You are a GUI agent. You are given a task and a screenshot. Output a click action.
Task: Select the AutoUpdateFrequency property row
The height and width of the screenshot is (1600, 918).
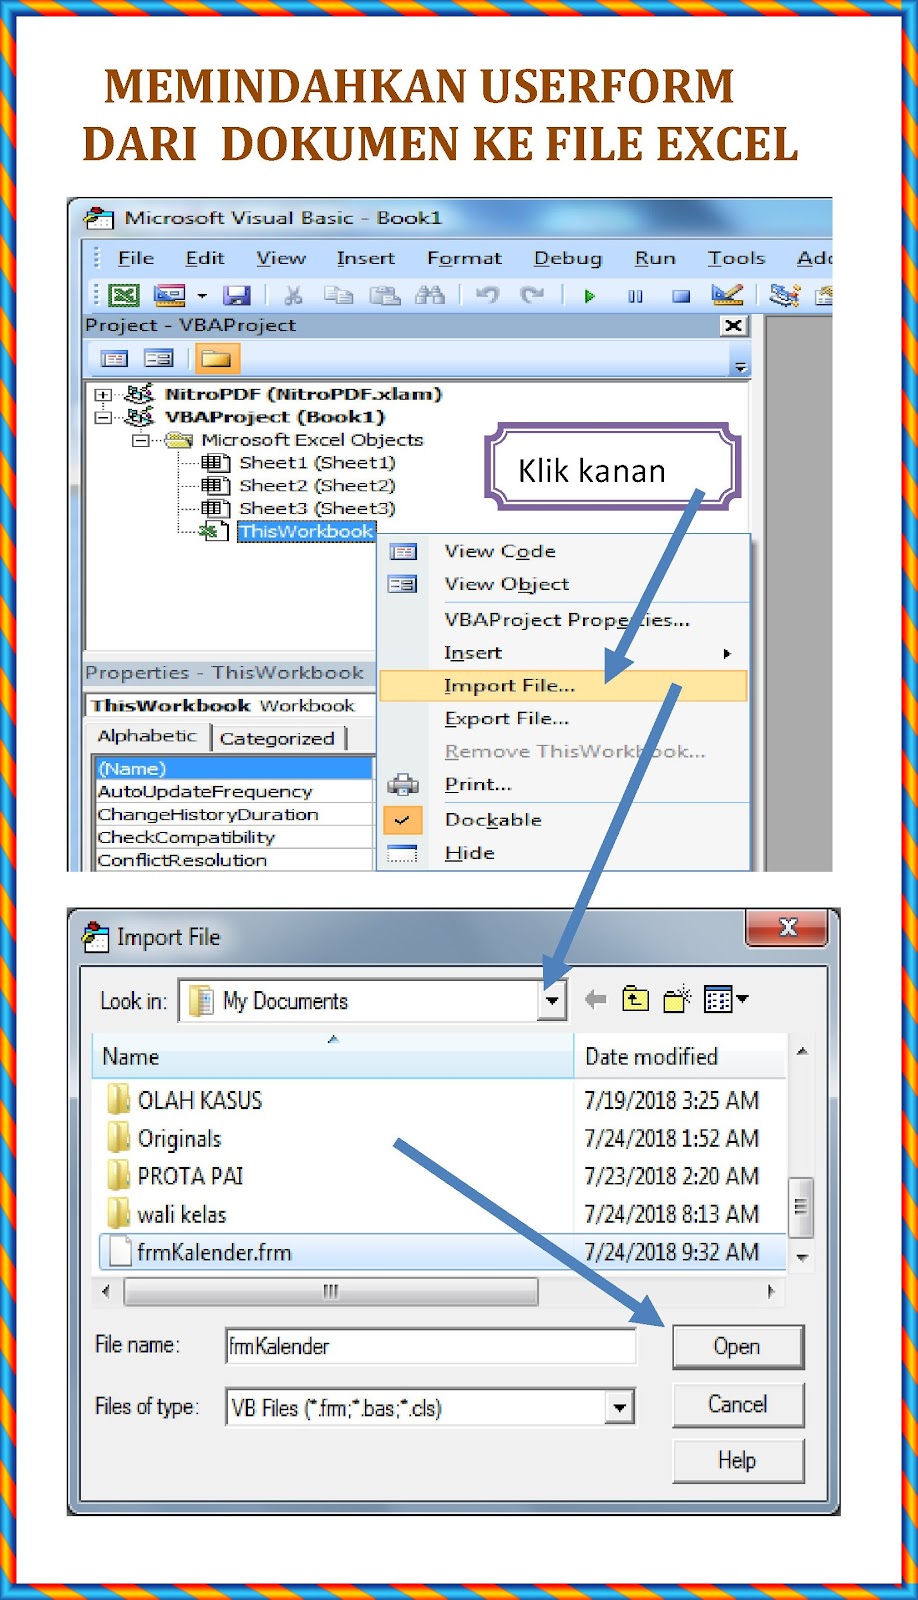234,792
